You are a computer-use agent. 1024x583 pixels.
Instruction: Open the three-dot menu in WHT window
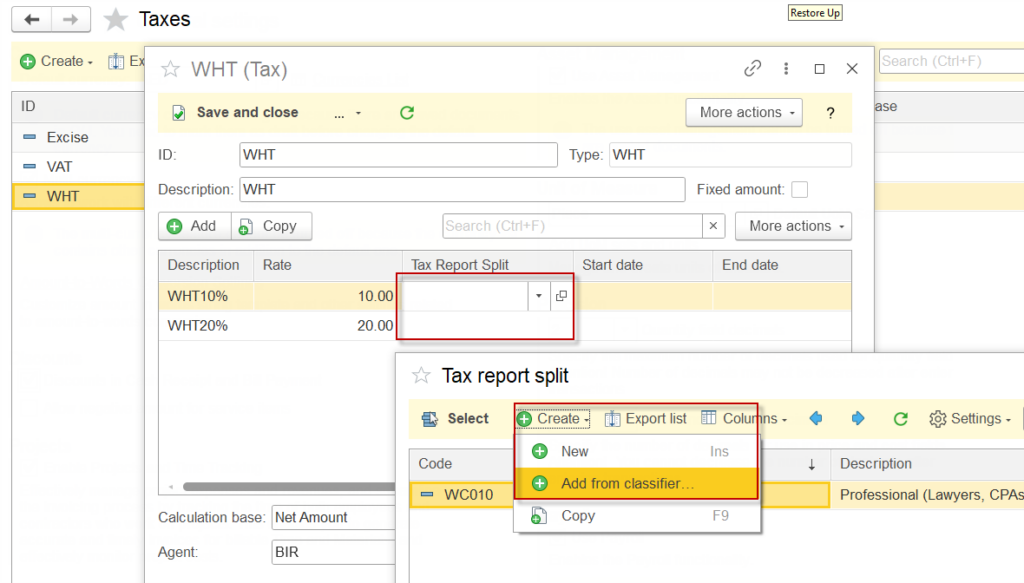[786, 69]
